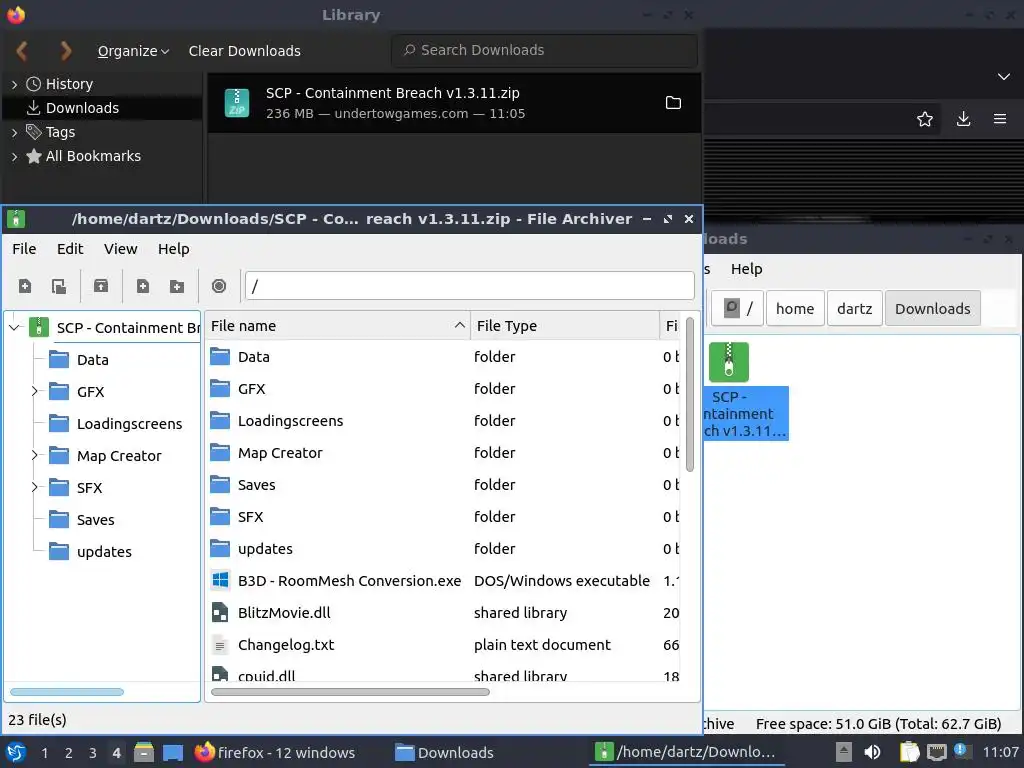1024x768 pixels.
Task: Click the network monitor tray icon
Action: coord(936,752)
